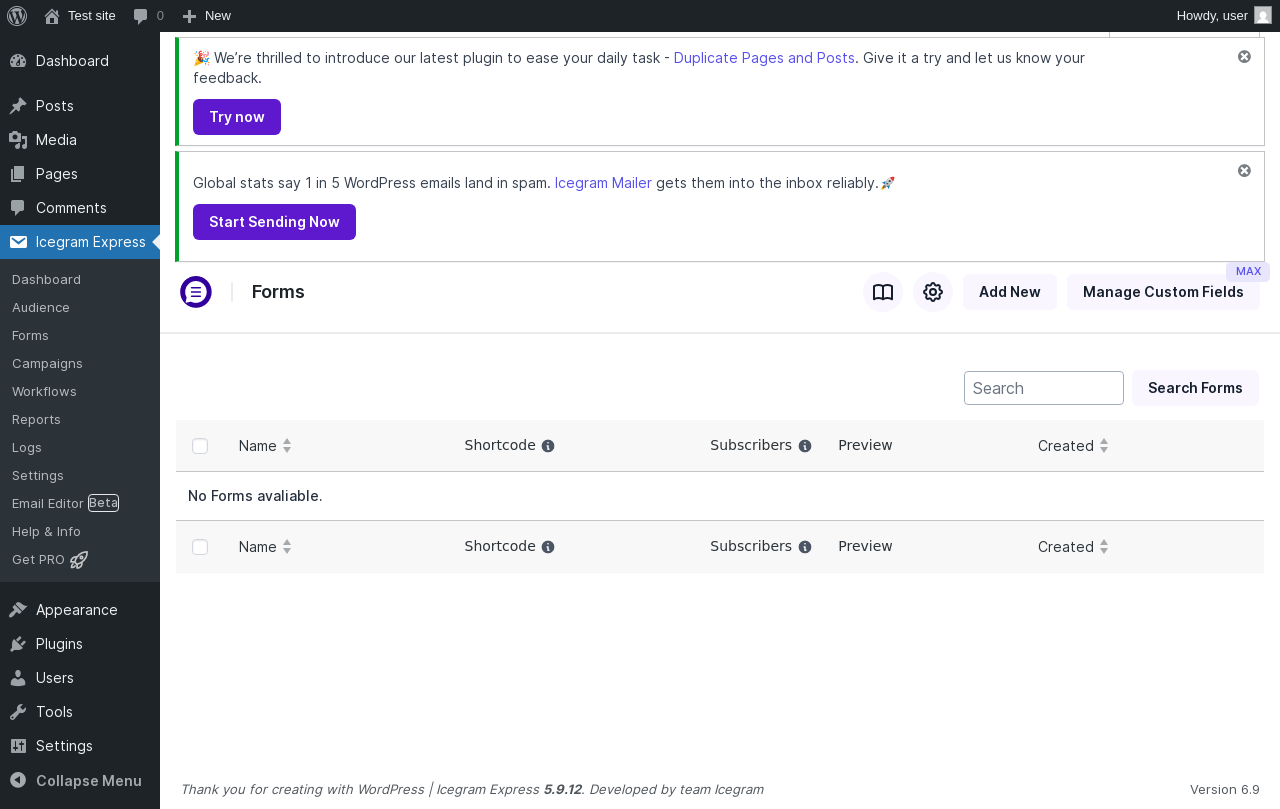Click the Icegram Express round logo

[196, 292]
